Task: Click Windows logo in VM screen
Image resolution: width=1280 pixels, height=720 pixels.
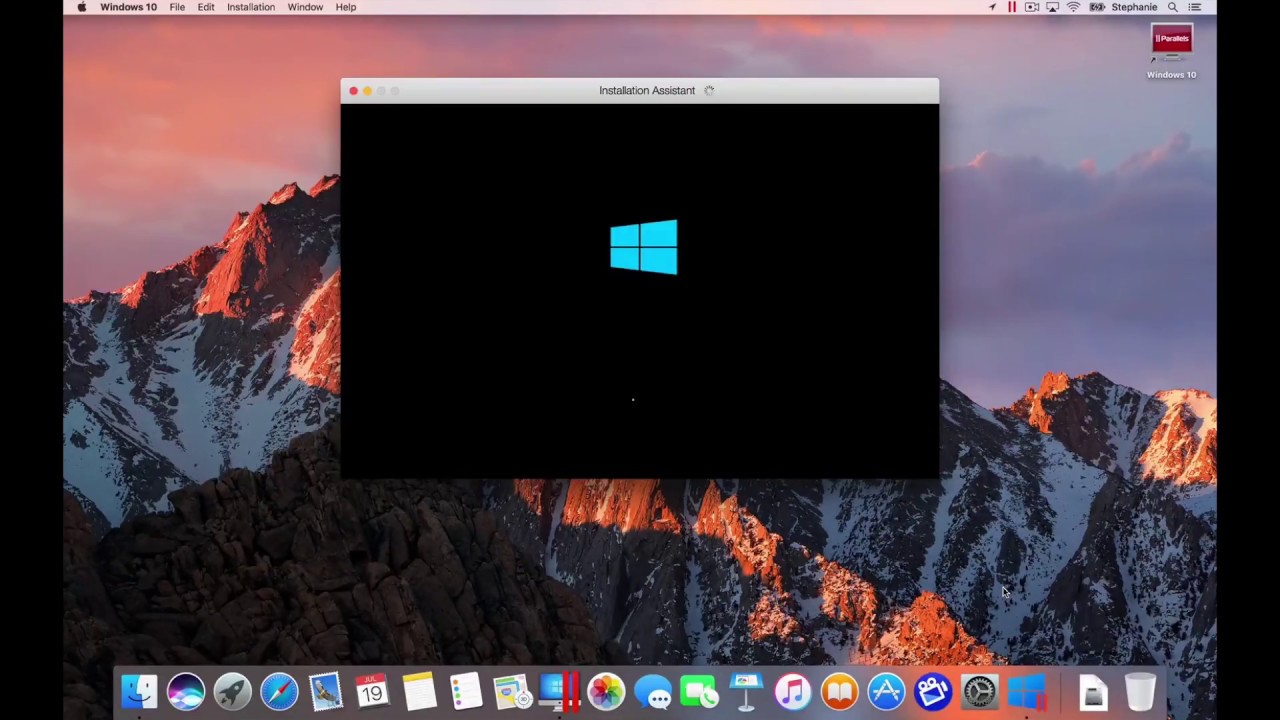Action: point(644,247)
